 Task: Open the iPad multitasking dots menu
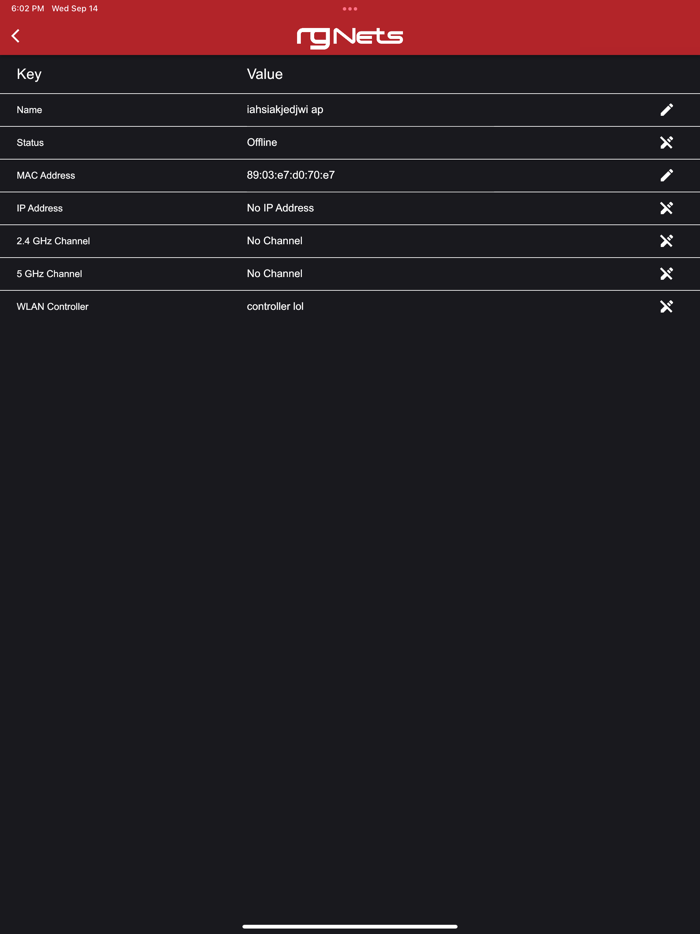(x=349, y=8)
